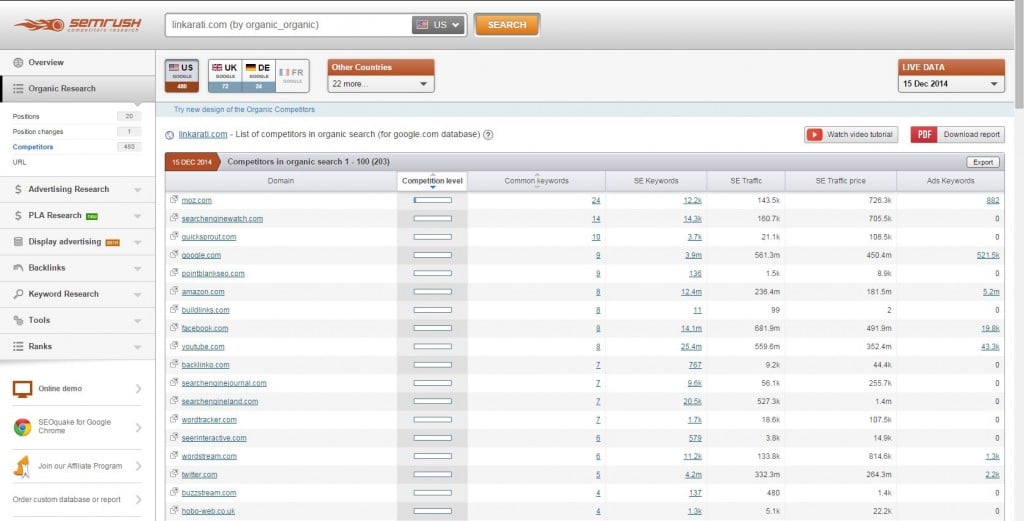
Task: Click competition level bar for moz.com
Action: click(x=432, y=200)
